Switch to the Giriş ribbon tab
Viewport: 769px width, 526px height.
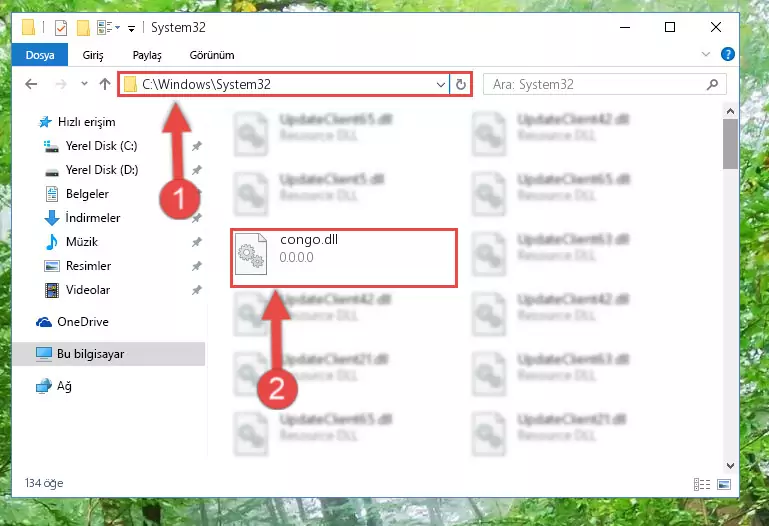[93, 55]
